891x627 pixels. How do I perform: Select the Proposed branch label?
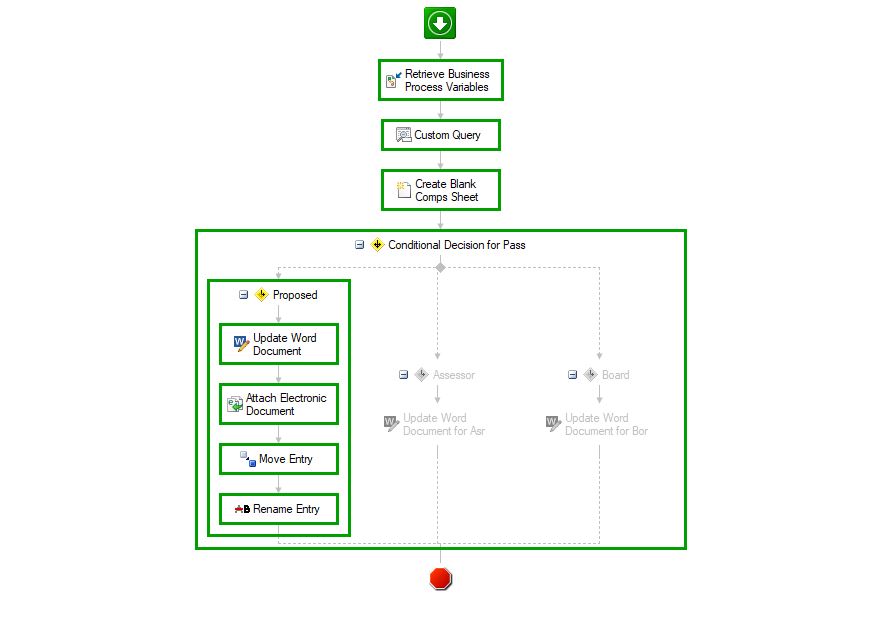click(x=295, y=295)
